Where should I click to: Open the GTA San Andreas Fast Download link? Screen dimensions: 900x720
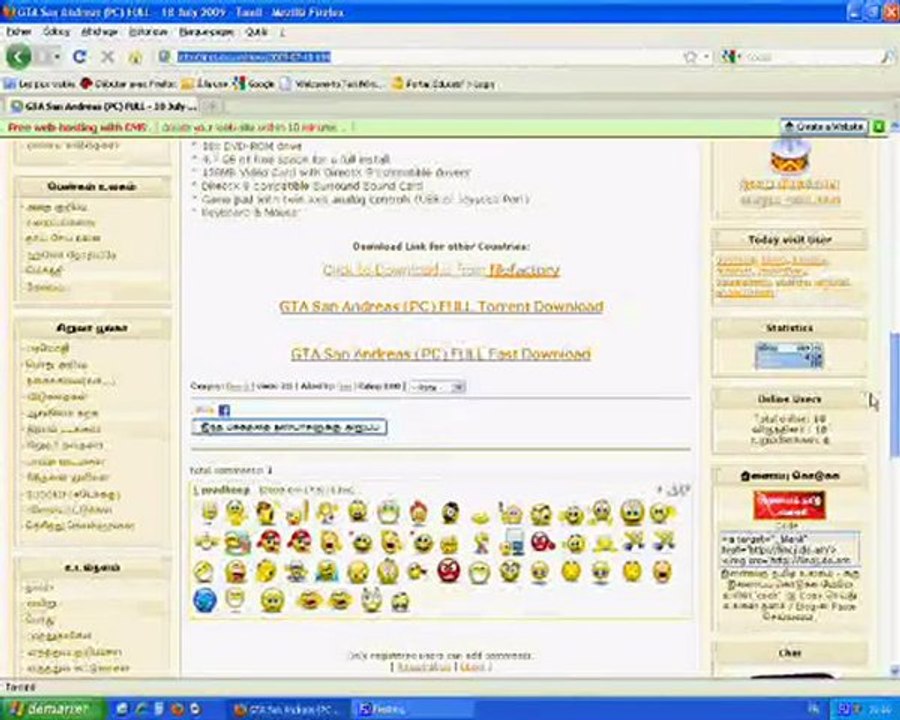(441, 354)
